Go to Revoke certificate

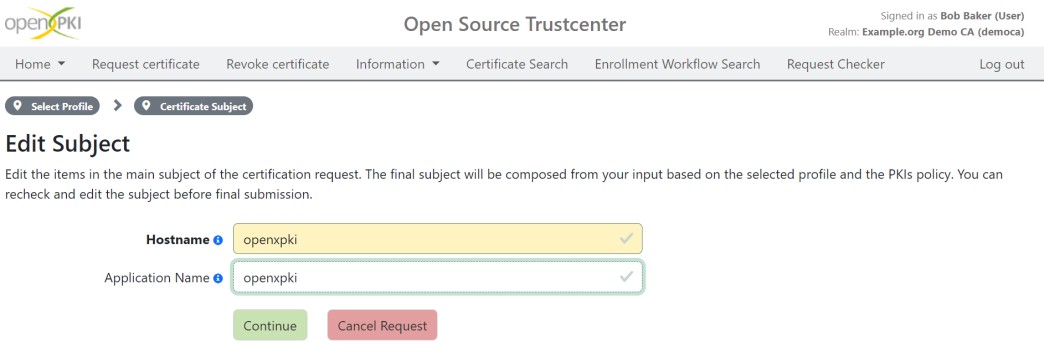click(278, 65)
